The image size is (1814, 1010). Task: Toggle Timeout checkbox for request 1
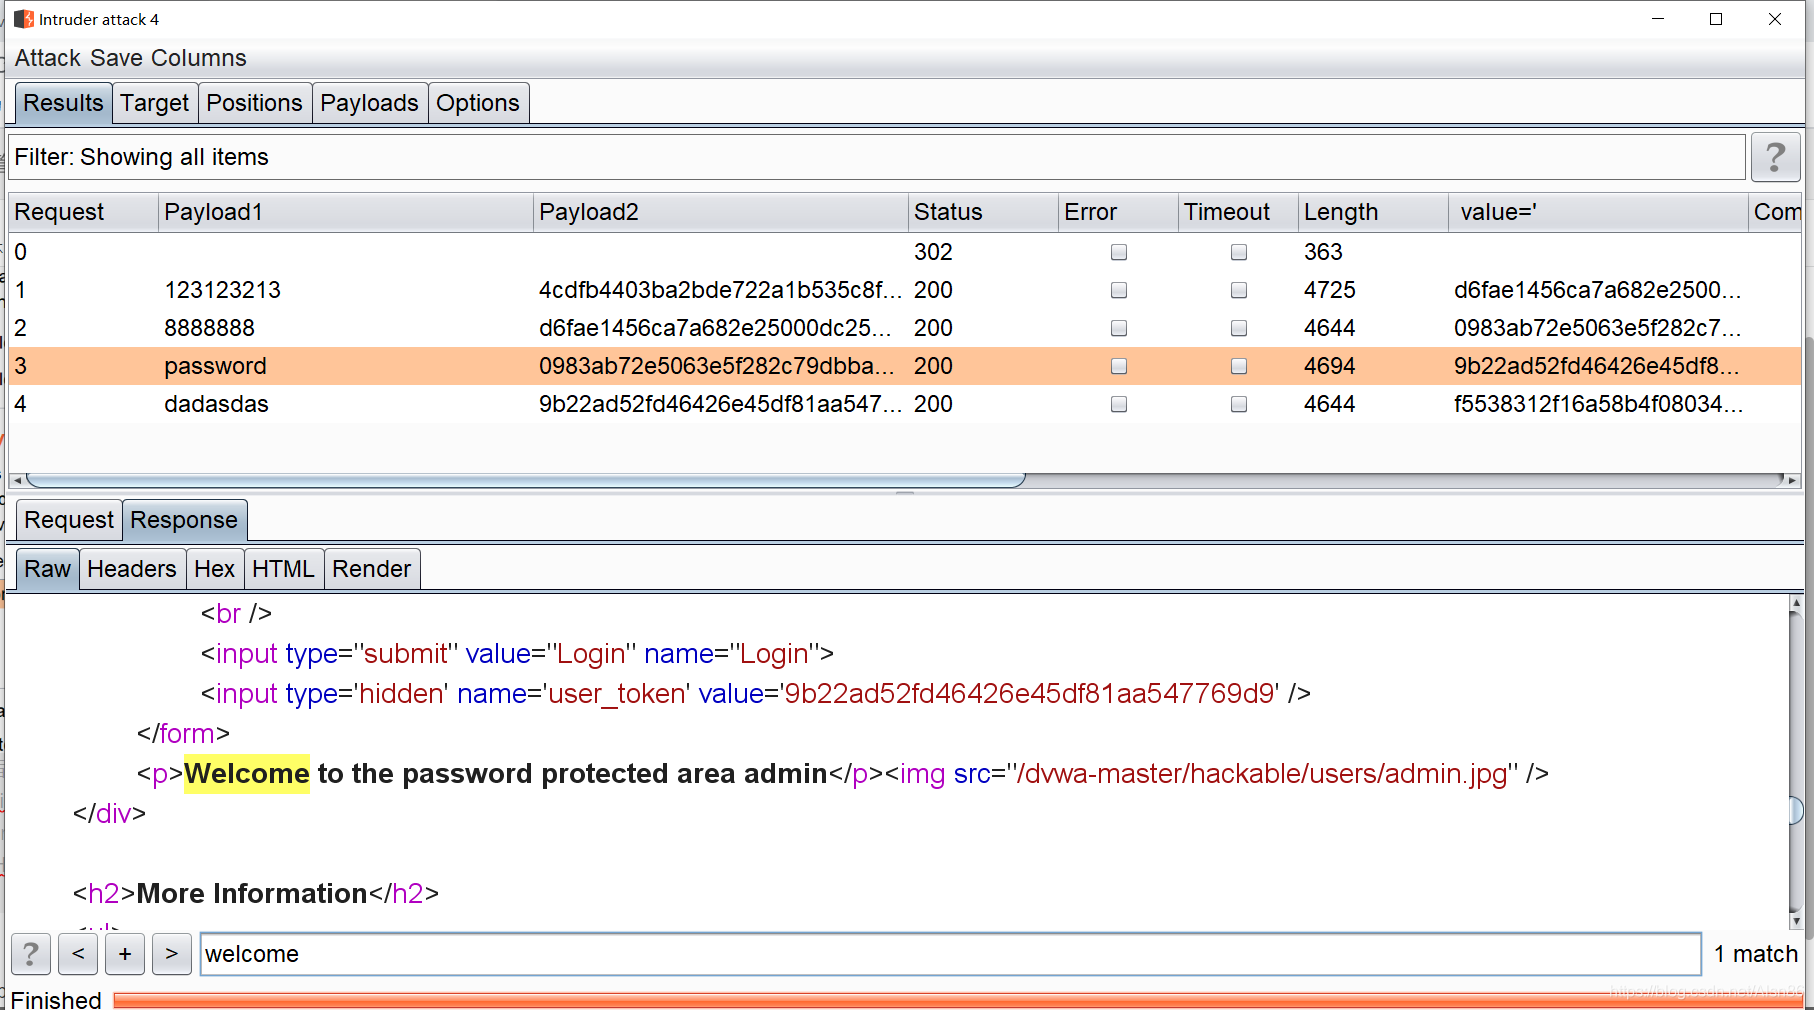pos(1239,290)
